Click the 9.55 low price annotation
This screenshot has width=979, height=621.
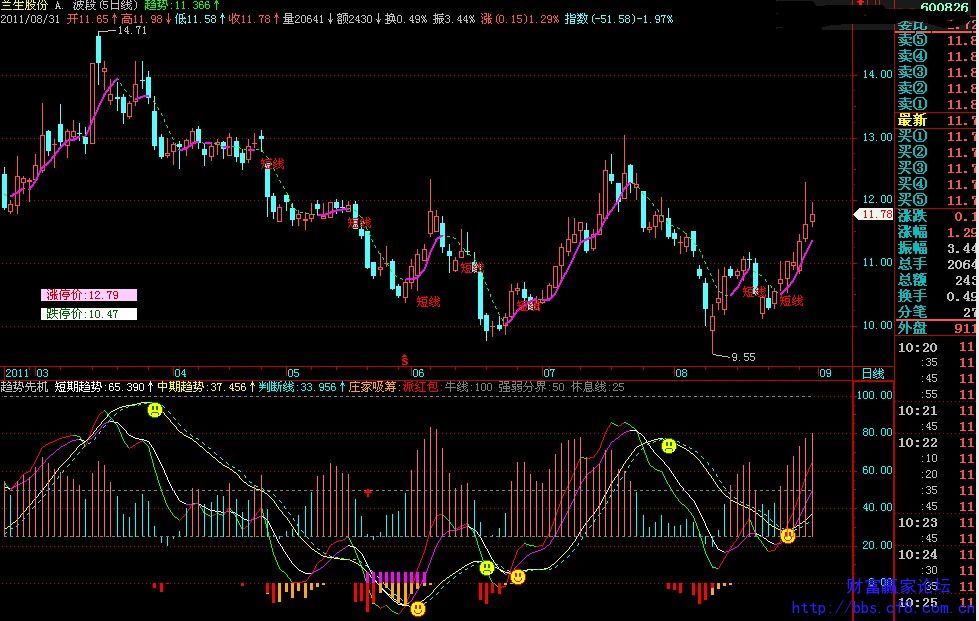742,357
